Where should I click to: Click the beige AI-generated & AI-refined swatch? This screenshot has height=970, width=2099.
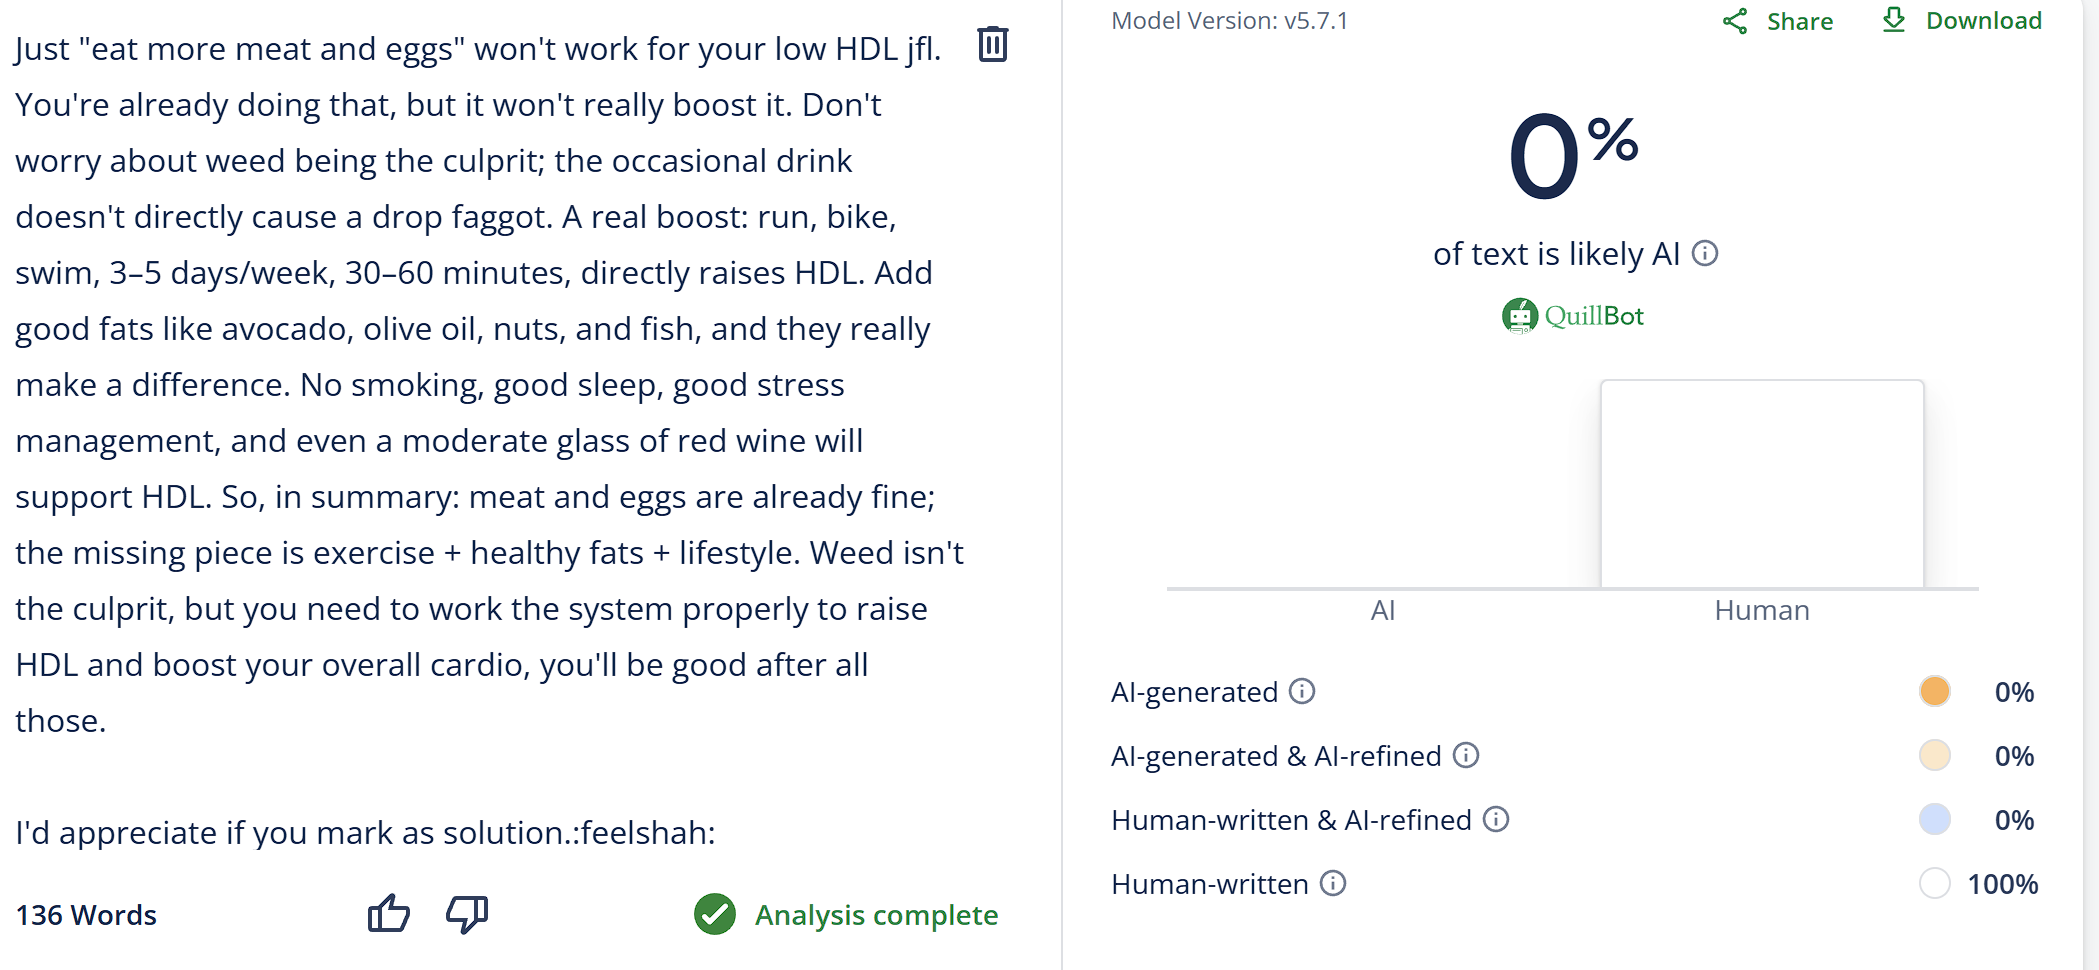[1935, 755]
